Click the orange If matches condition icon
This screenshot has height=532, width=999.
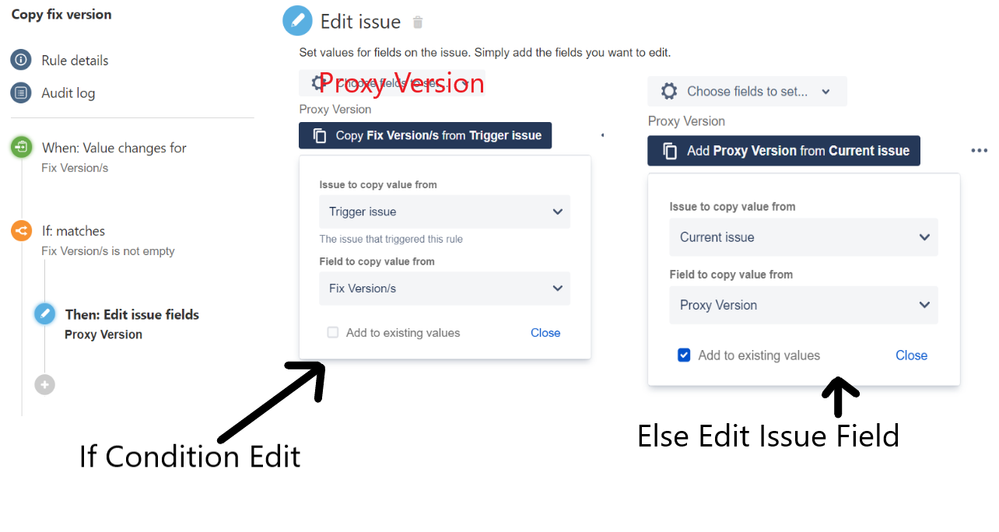point(21,231)
